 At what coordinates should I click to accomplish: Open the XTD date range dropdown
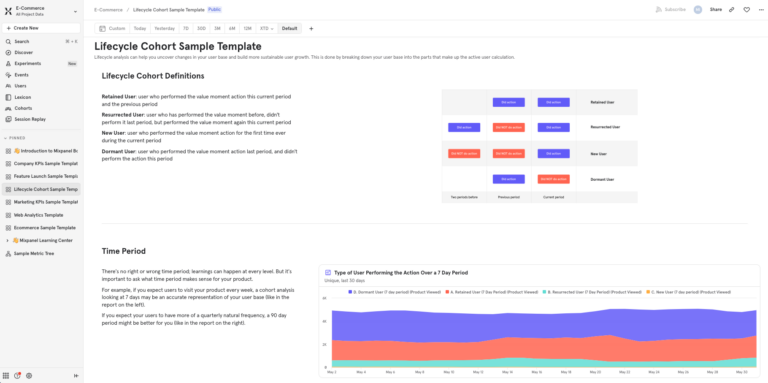click(x=267, y=28)
